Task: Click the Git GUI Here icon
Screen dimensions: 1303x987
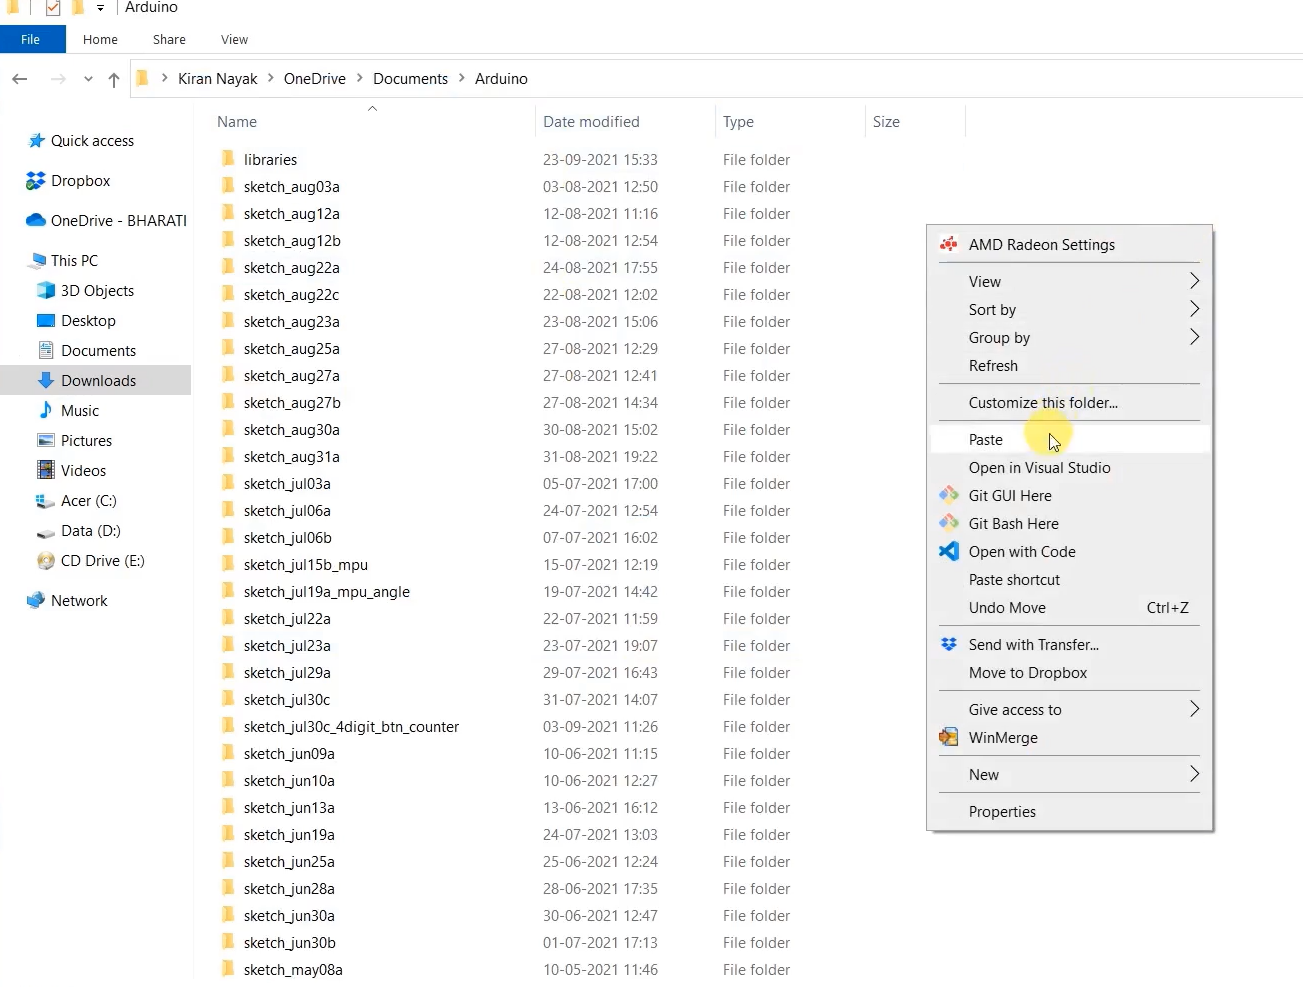Action: (948, 495)
